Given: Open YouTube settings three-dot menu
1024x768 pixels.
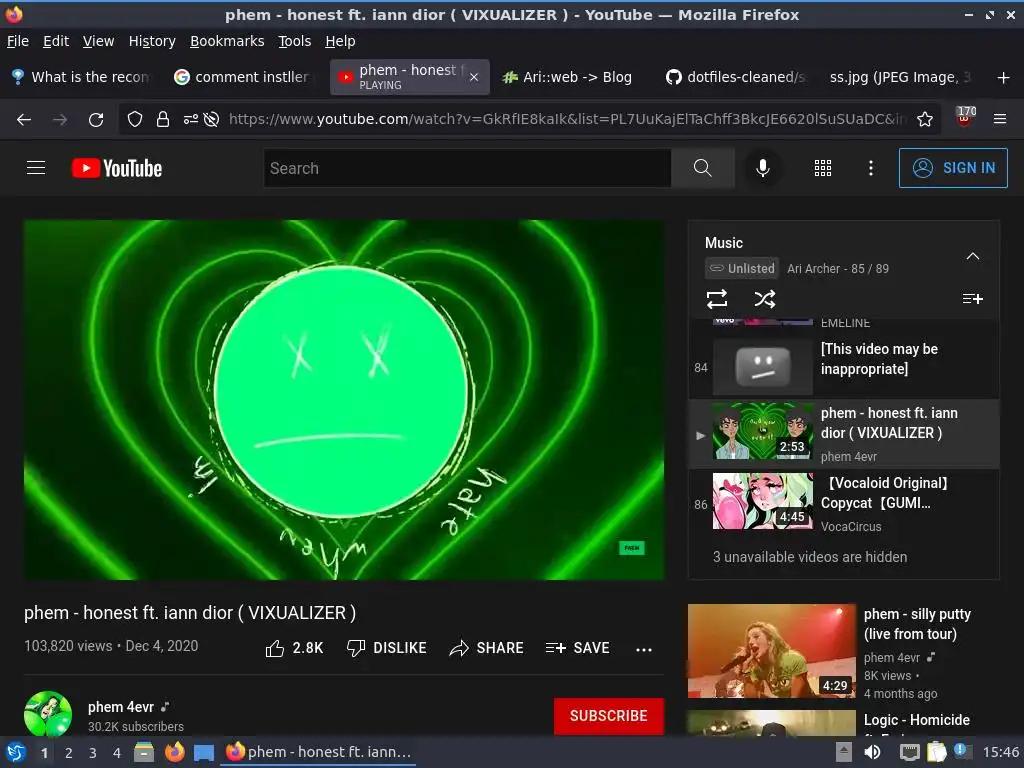Looking at the screenshot, I should [871, 168].
